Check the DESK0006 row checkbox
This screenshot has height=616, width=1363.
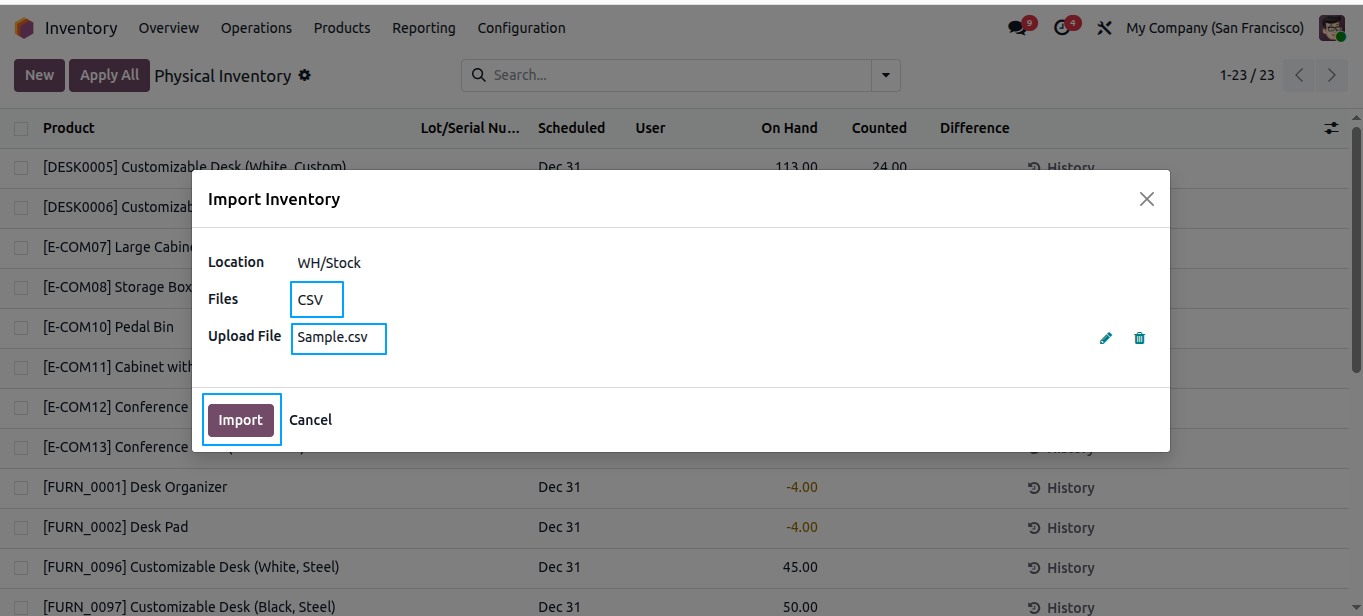[21, 208]
